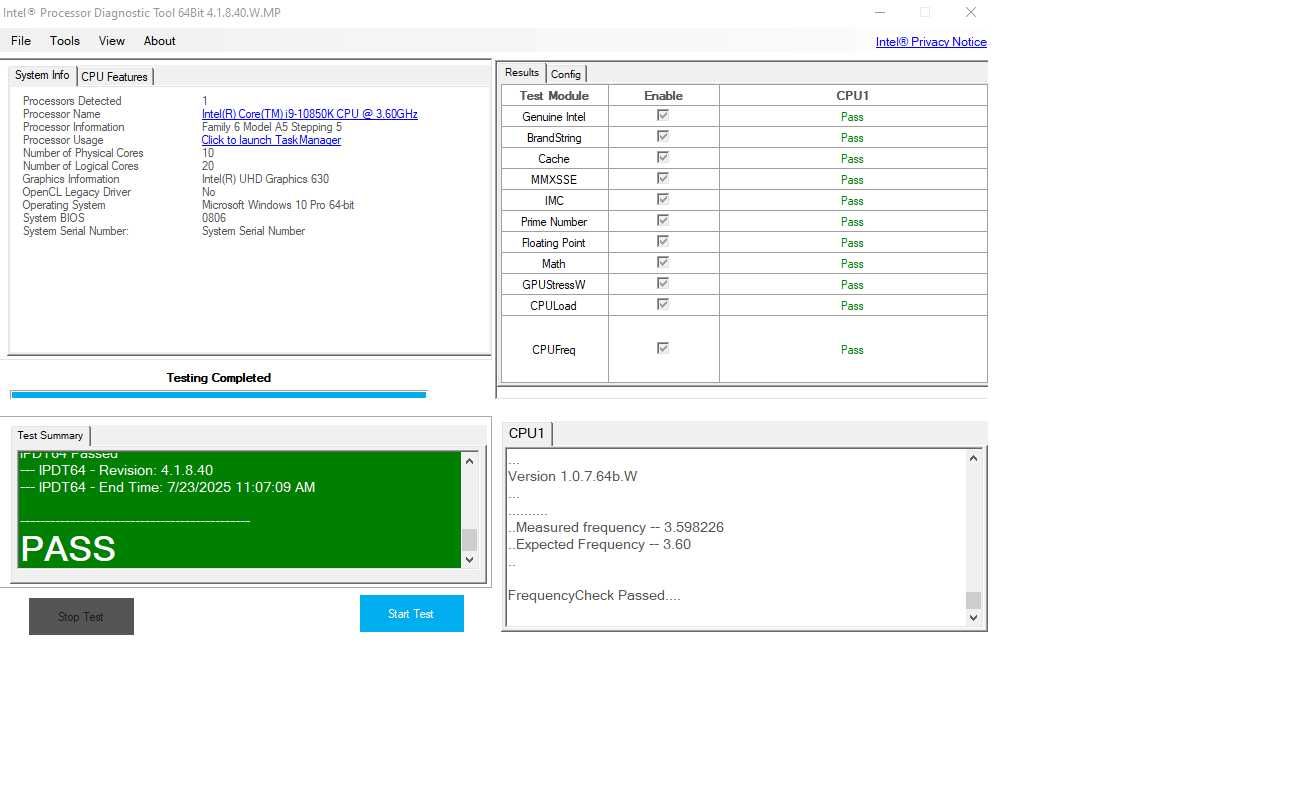Select the Prime Number test module cell
This screenshot has width=1292, height=791.
tap(554, 222)
